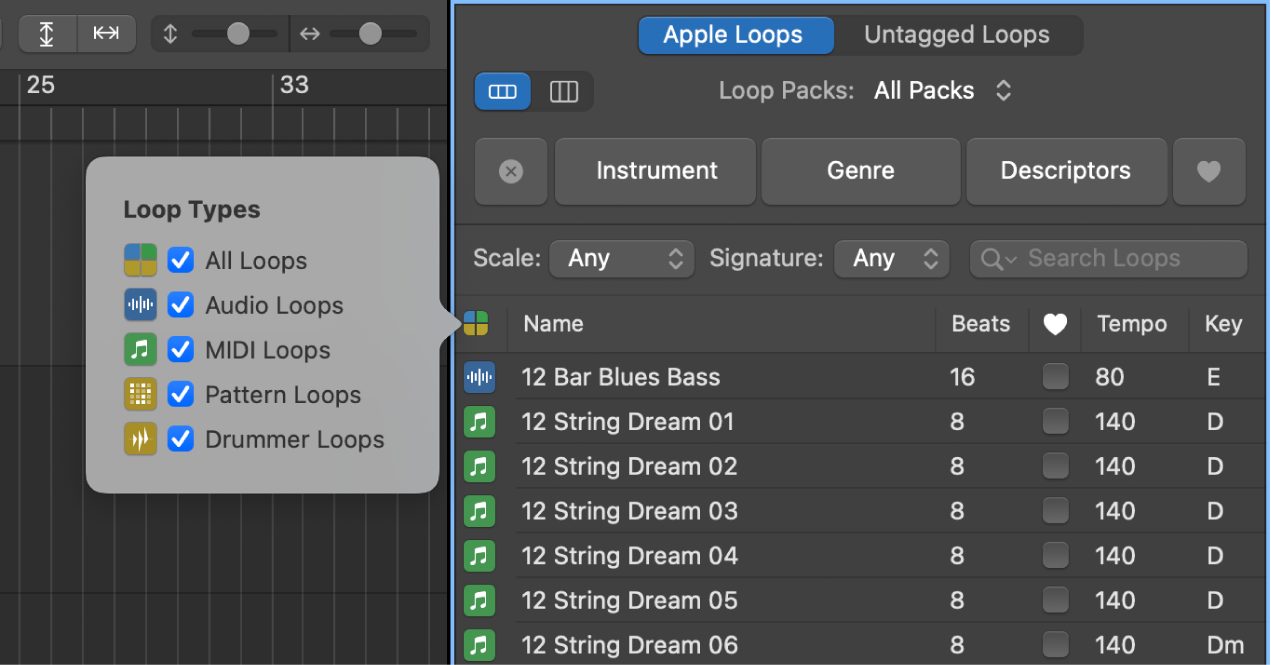Viewport: 1271px width, 665px height.
Task: Click audio loop icon for 12 Bar Blues Bass
Action: tap(479, 377)
